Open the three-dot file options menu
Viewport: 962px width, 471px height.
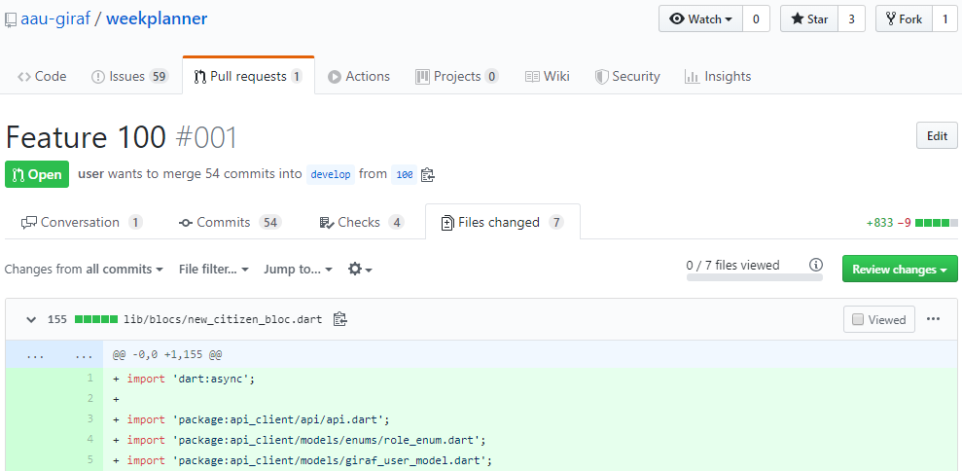tap(933, 319)
